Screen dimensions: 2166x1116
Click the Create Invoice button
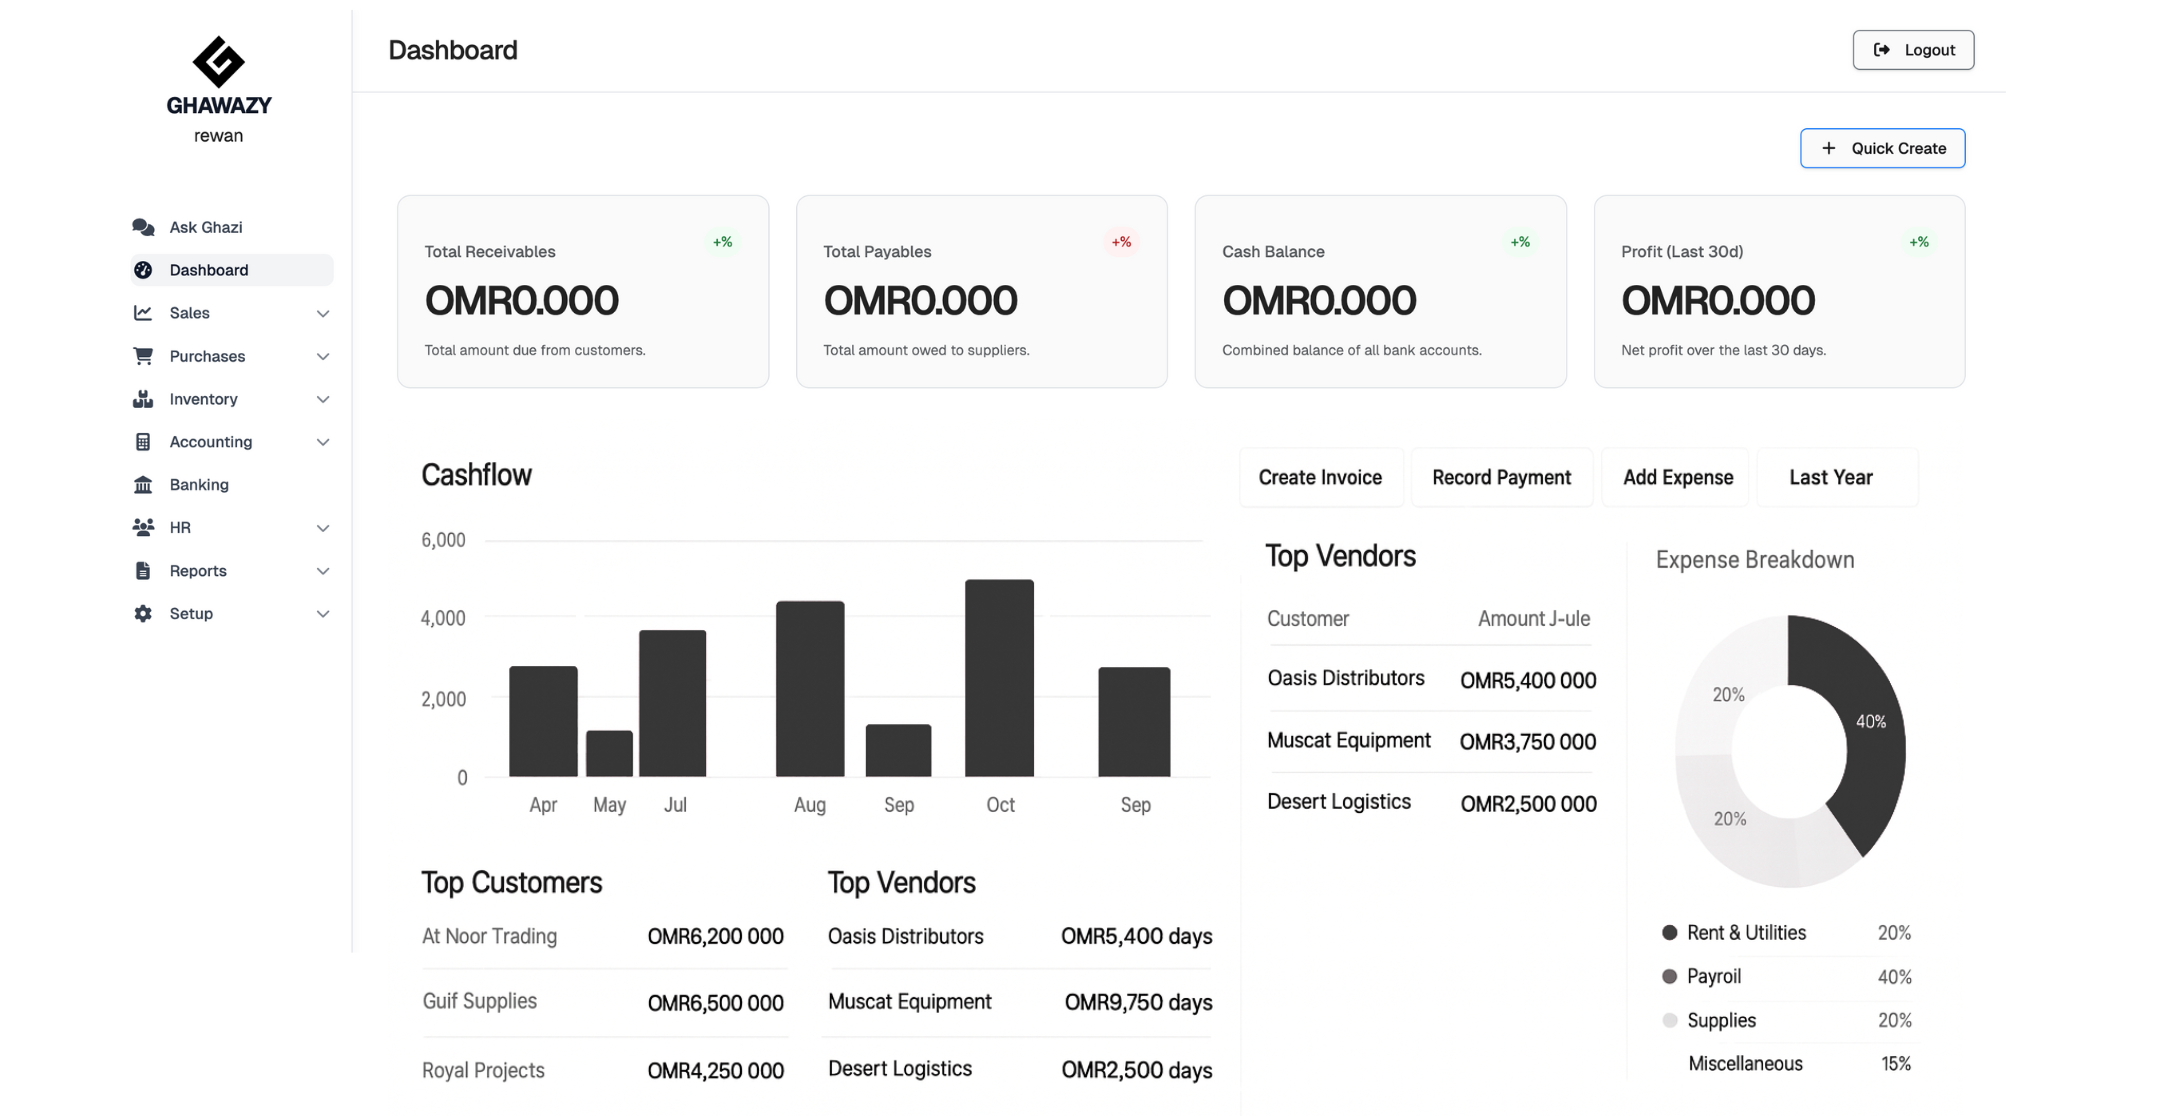pyautogui.click(x=1320, y=477)
